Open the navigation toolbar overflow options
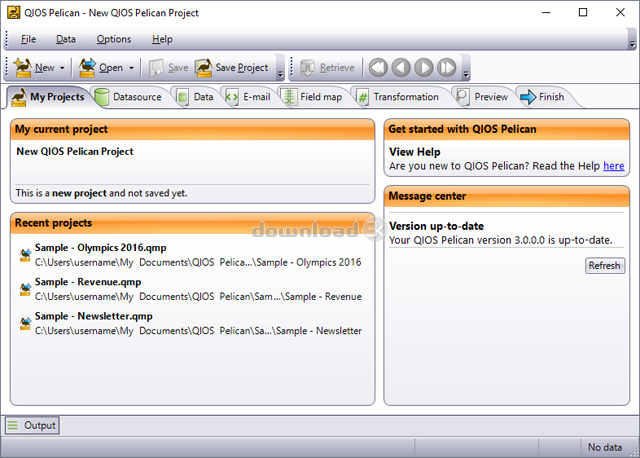This screenshot has height=458, width=640. point(466,74)
